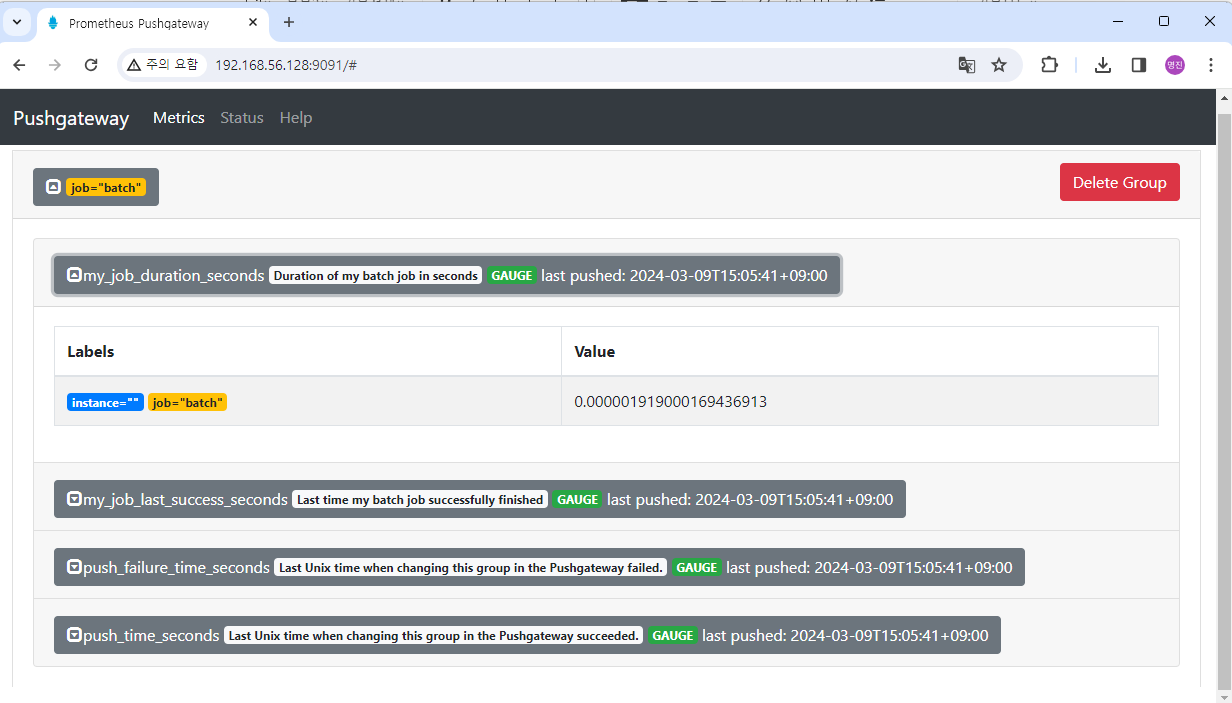
Task: Click the job="batch" label in the table row
Action: 187,402
